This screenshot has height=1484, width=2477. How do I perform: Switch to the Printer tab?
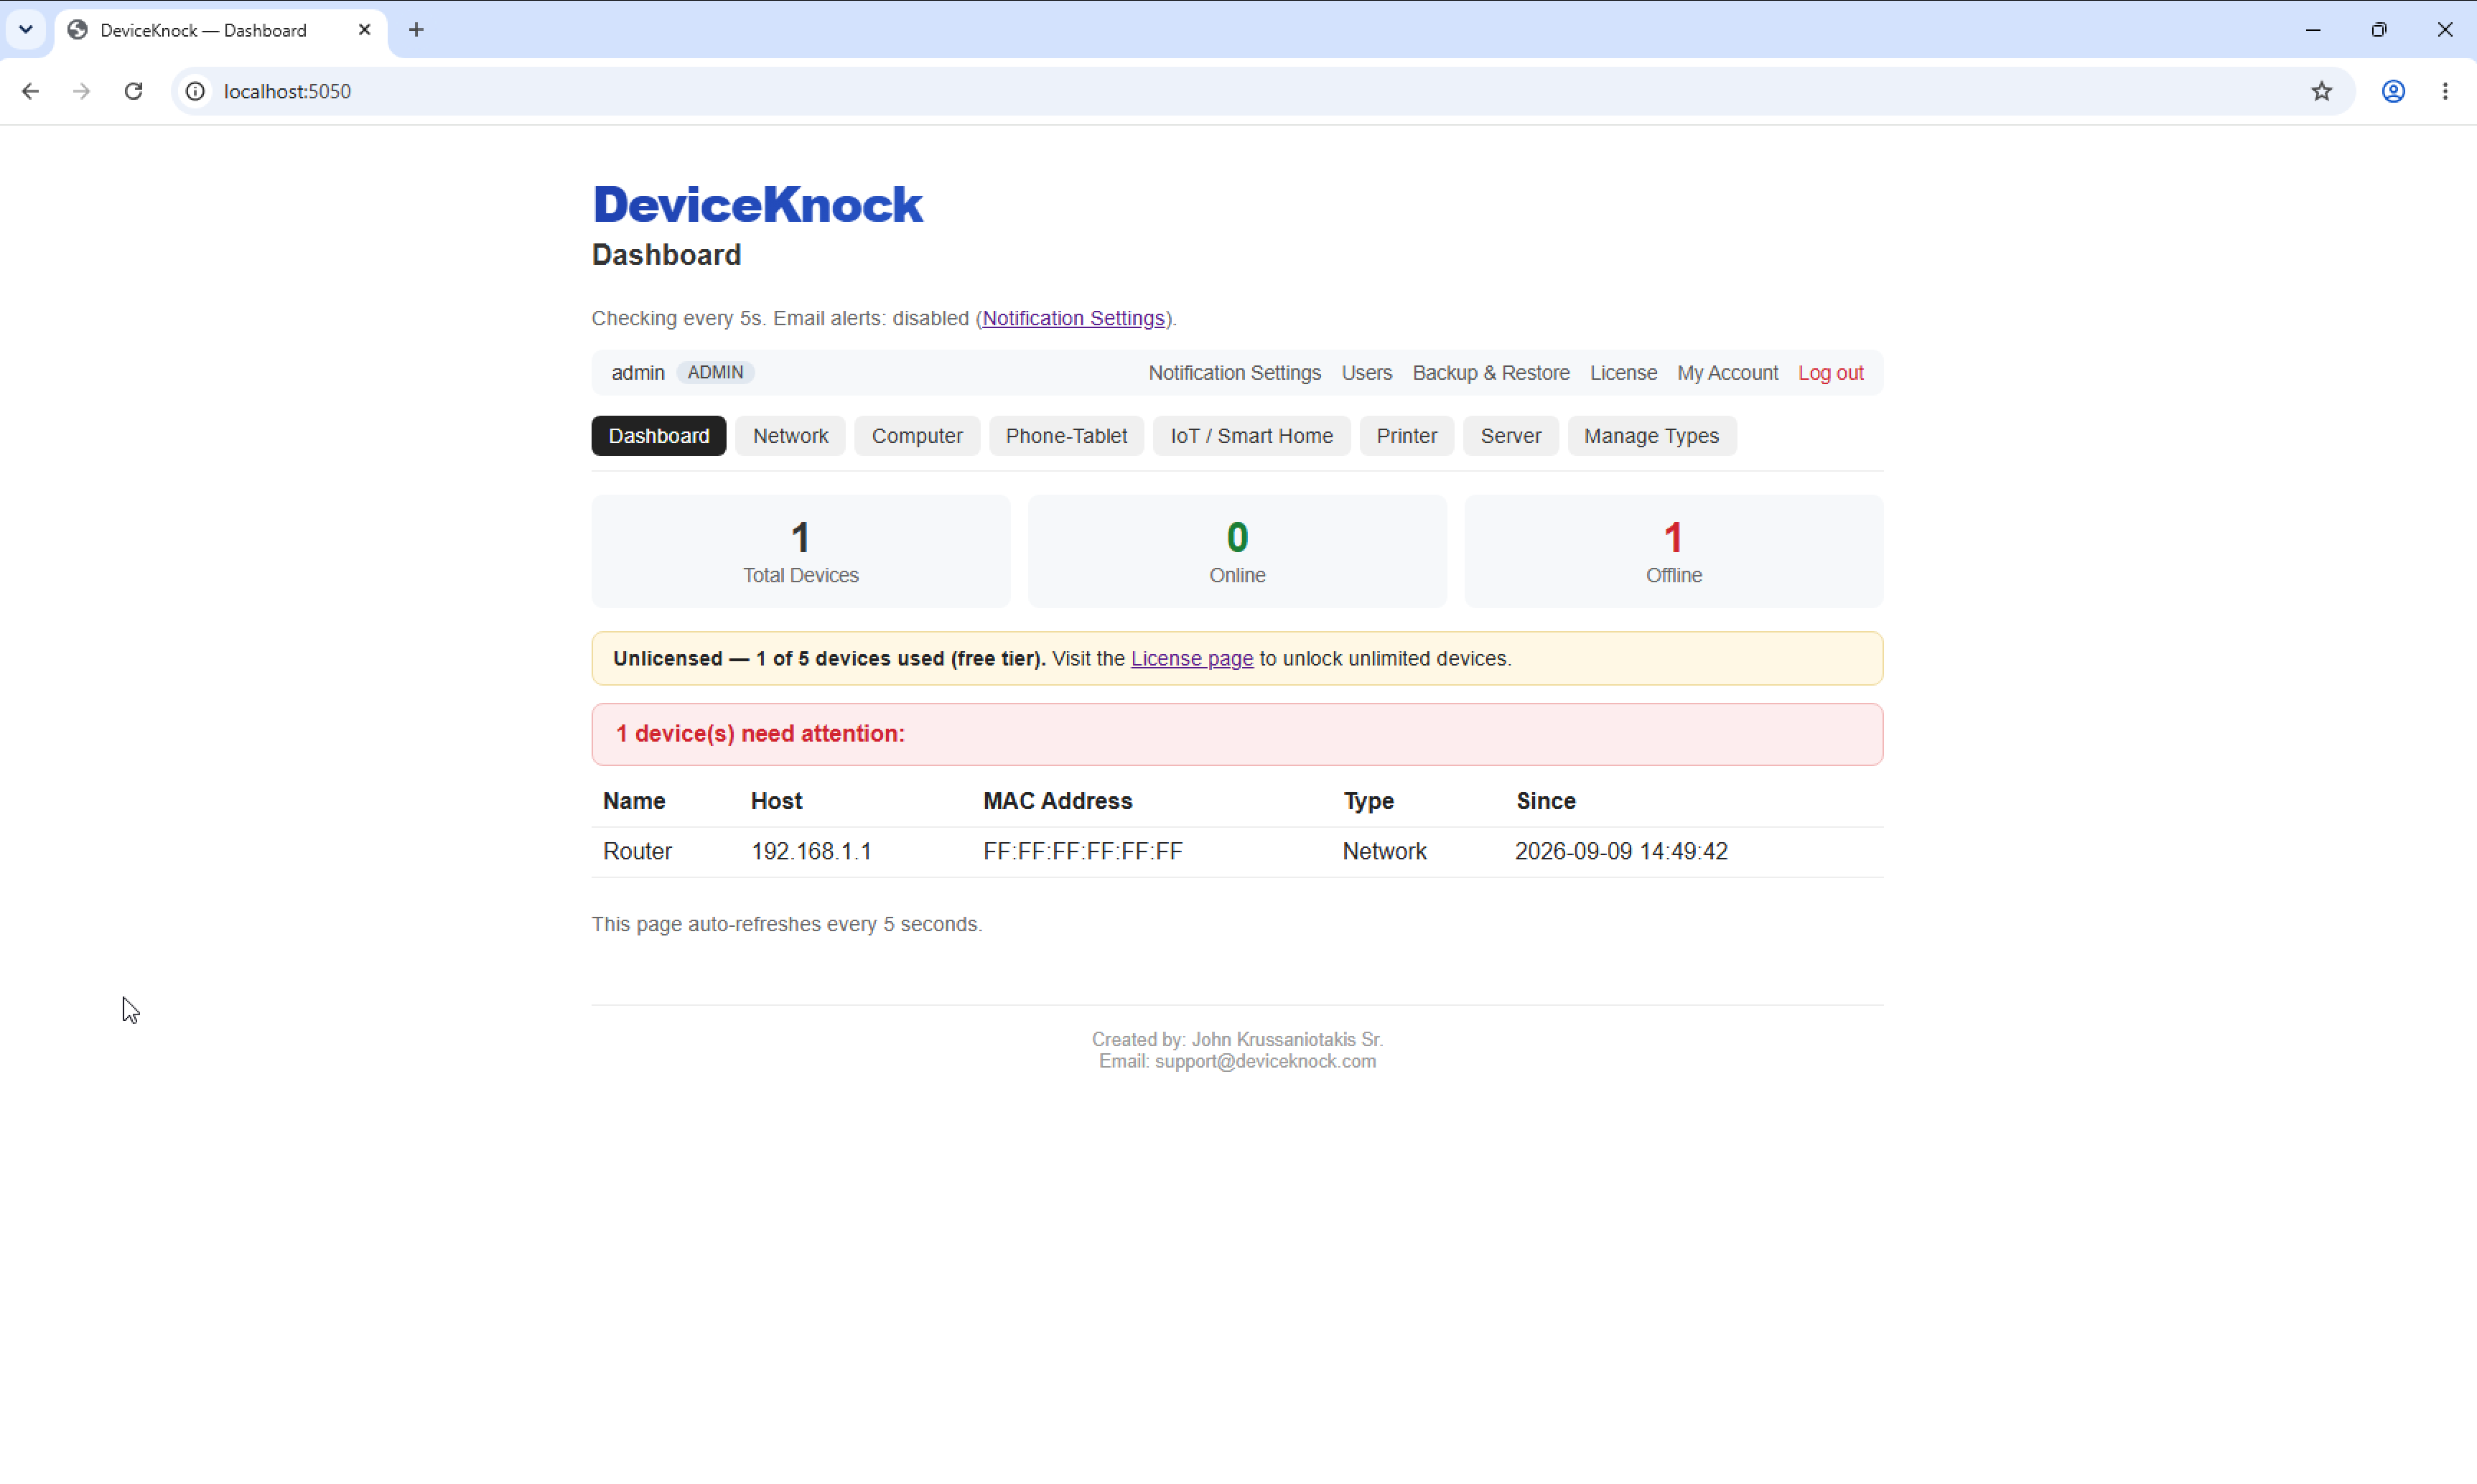(1406, 436)
